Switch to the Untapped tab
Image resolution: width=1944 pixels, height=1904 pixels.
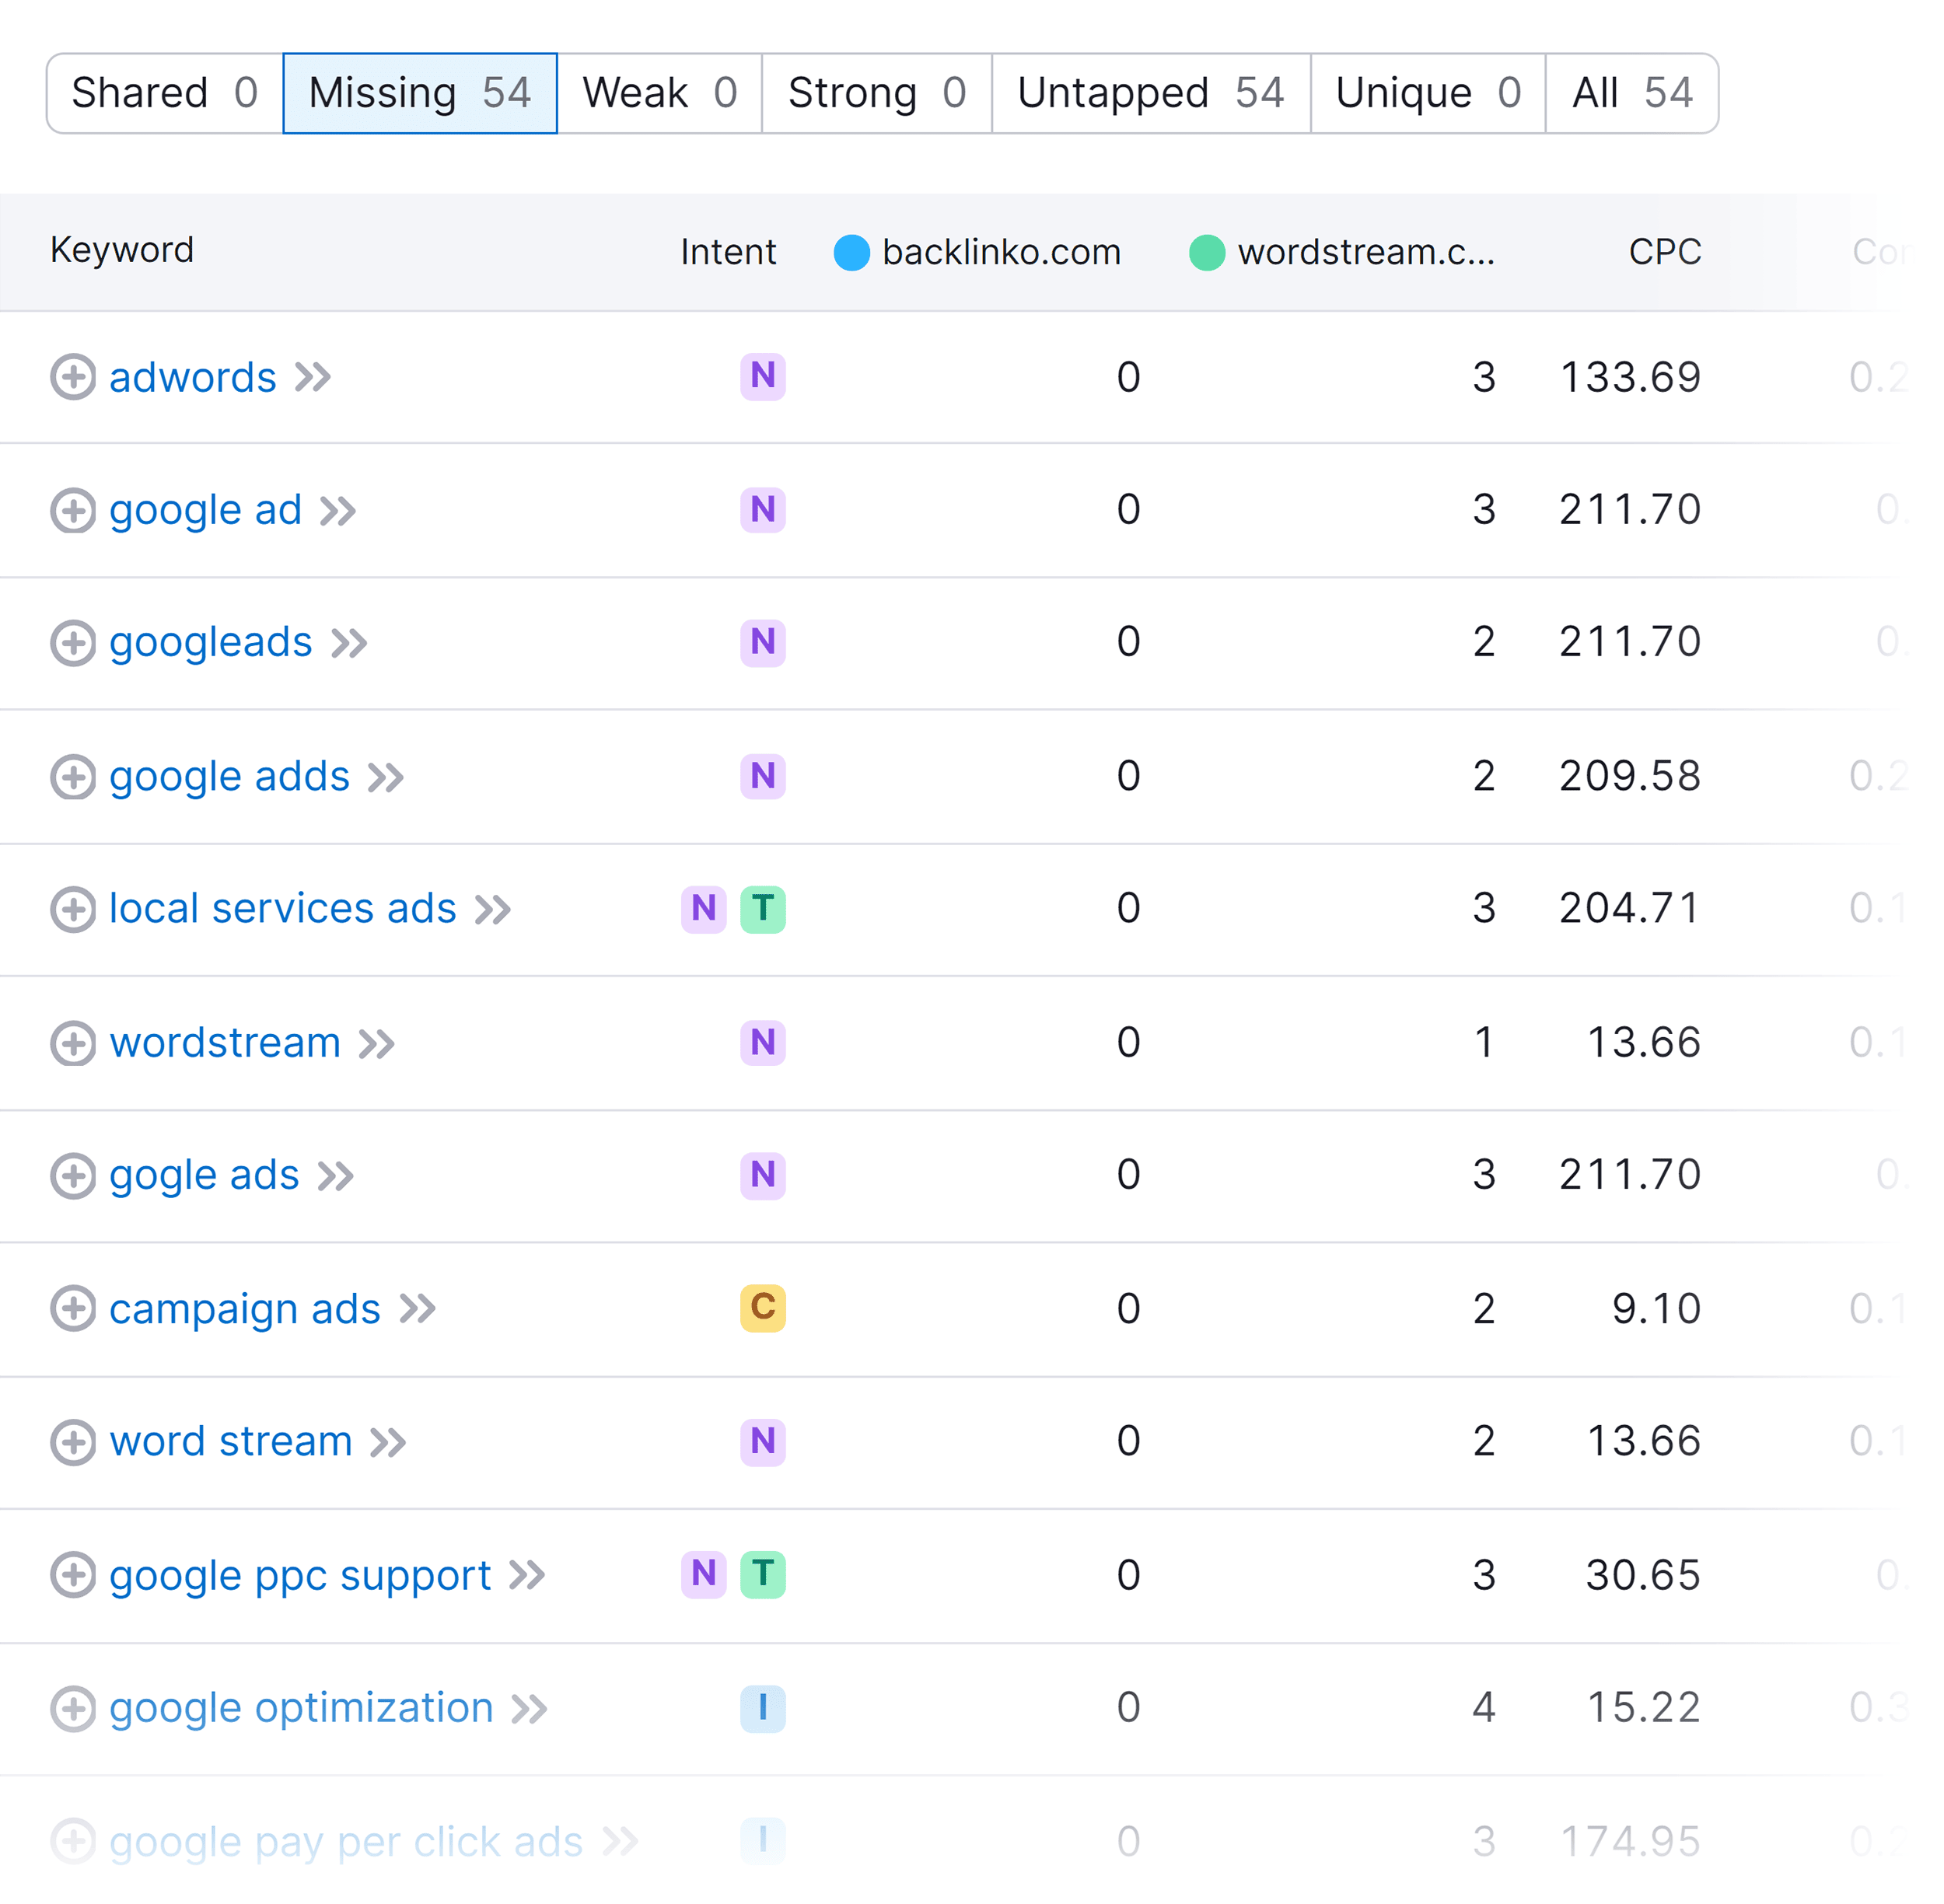(1151, 92)
